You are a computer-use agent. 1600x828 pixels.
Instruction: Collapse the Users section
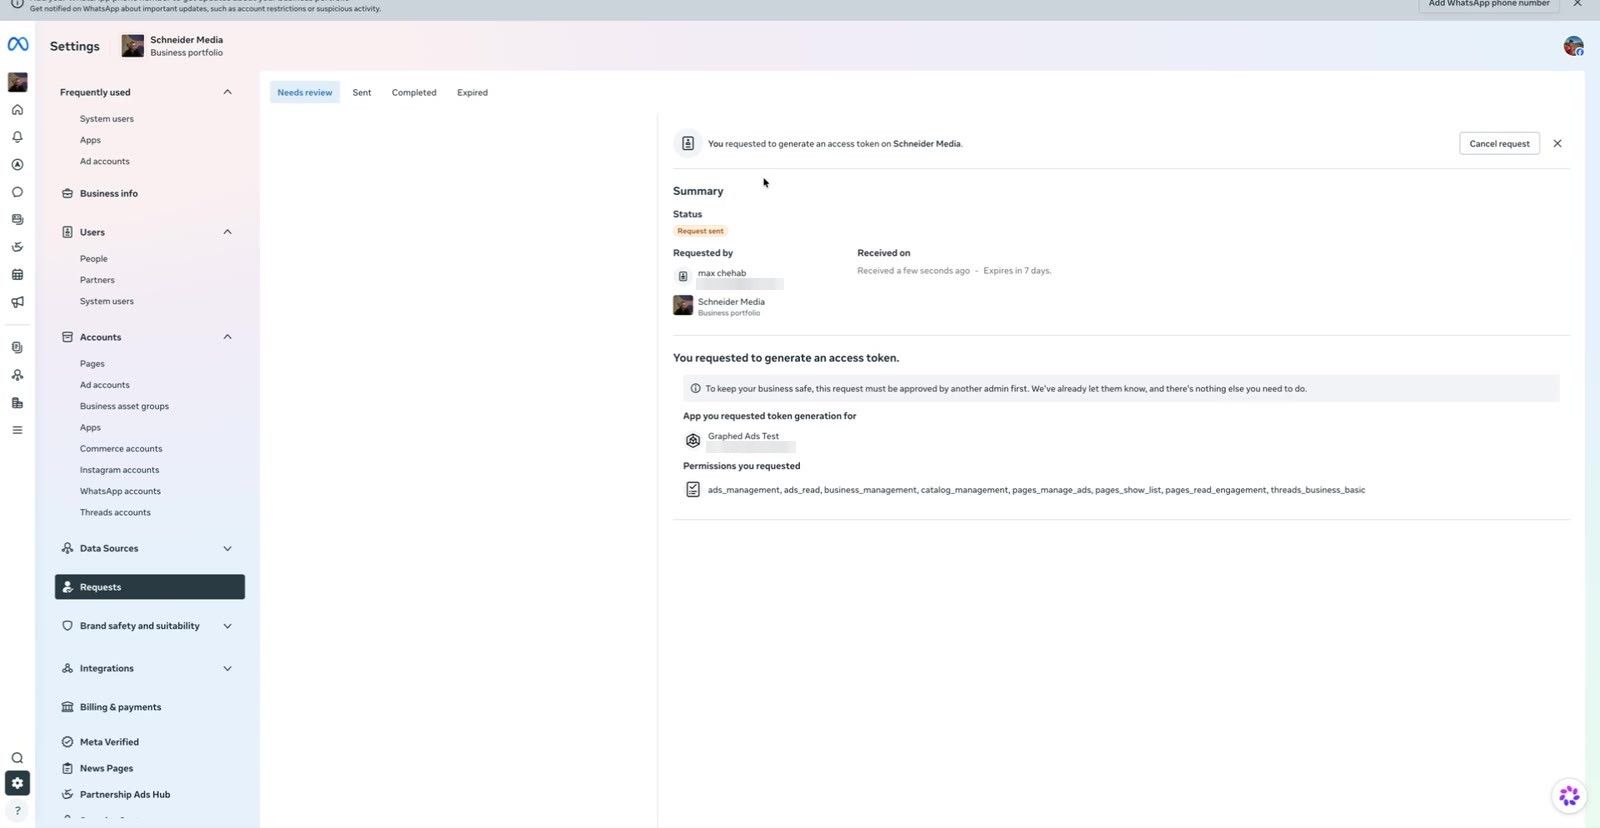pyautogui.click(x=227, y=232)
